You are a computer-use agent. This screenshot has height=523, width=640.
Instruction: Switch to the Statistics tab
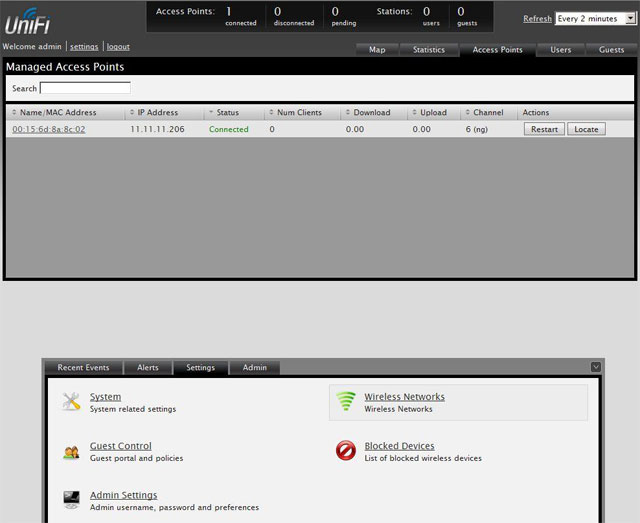(429, 50)
